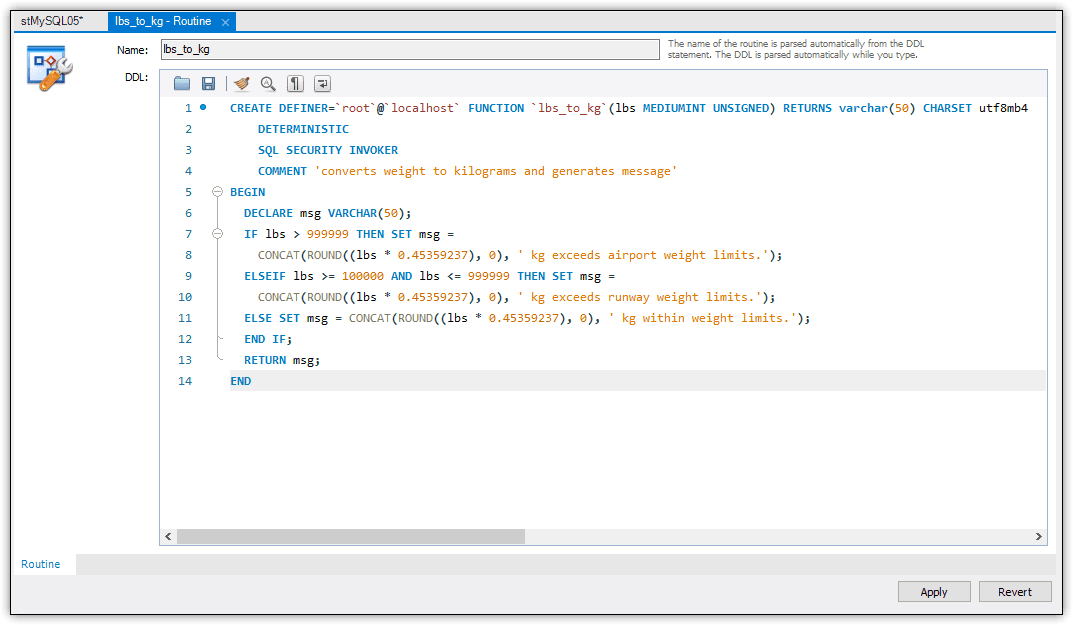Toggle invisible characters display
This screenshot has width=1073, height=625.
293,83
